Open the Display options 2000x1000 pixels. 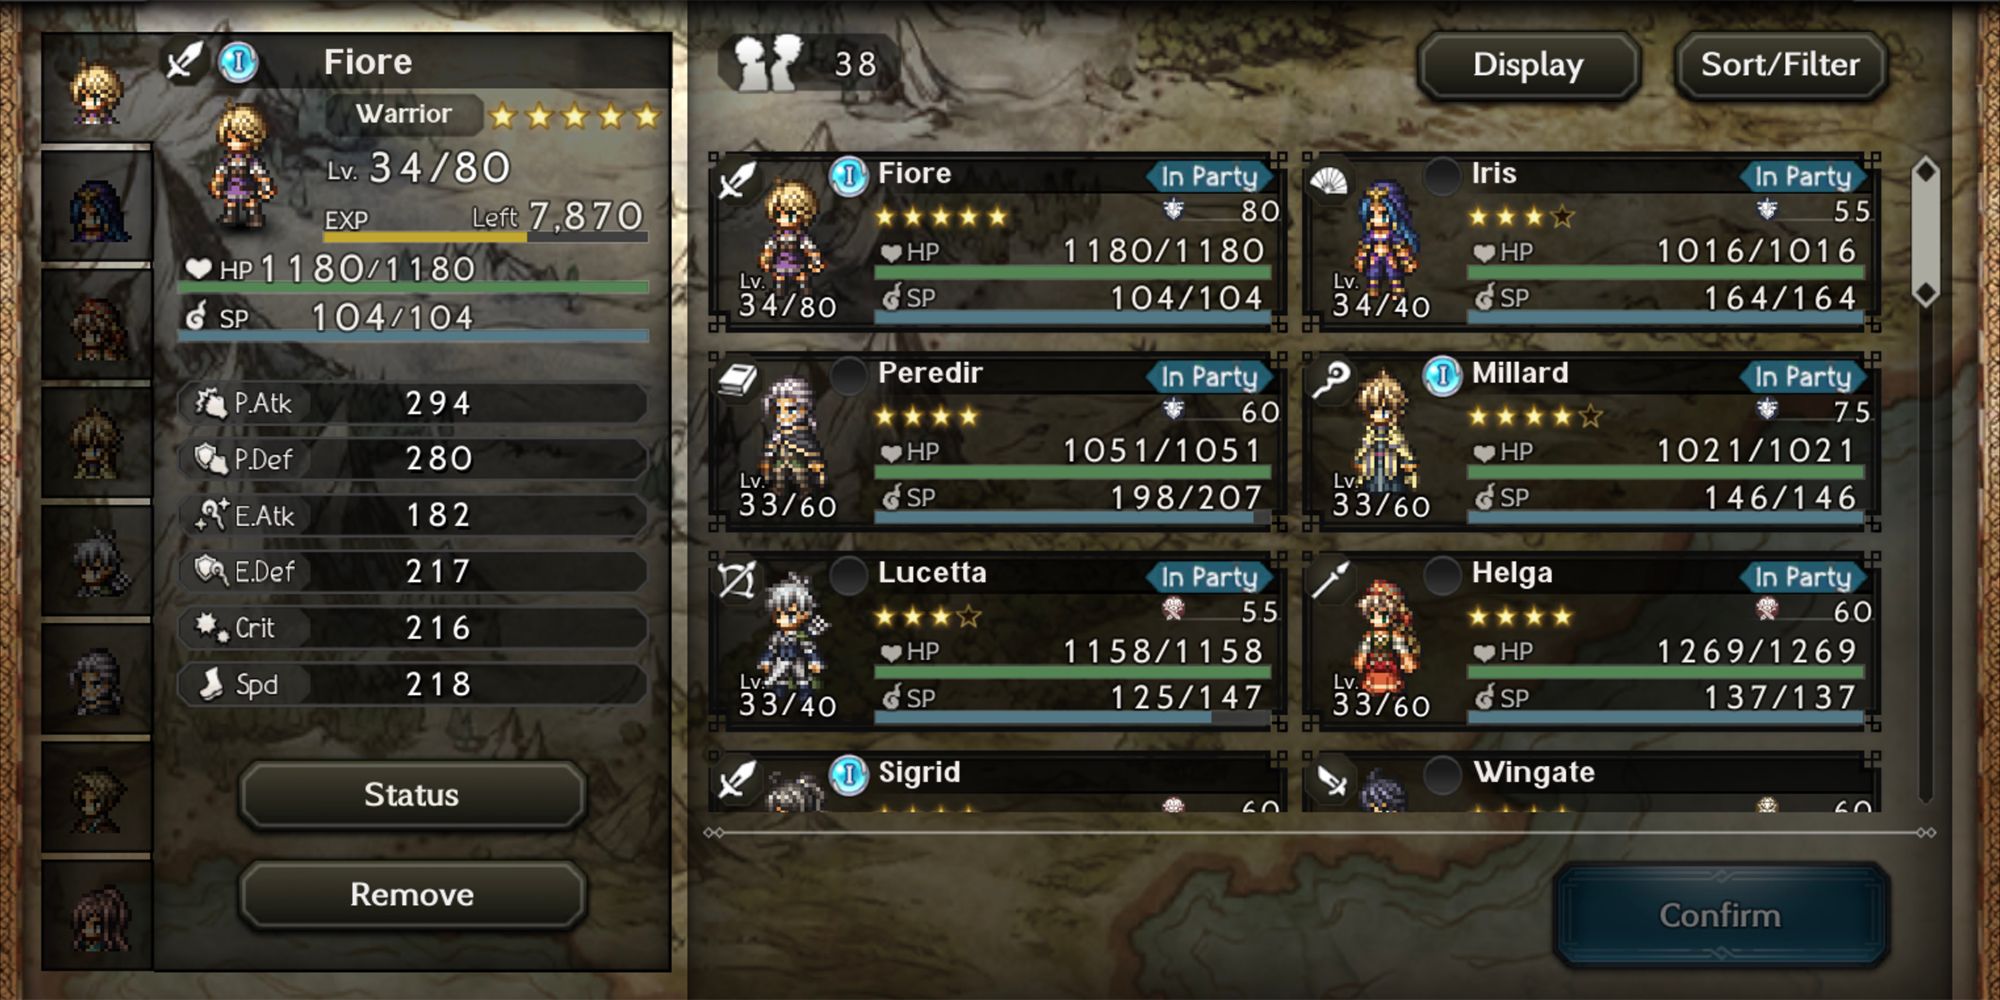click(x=1528, y=65)
